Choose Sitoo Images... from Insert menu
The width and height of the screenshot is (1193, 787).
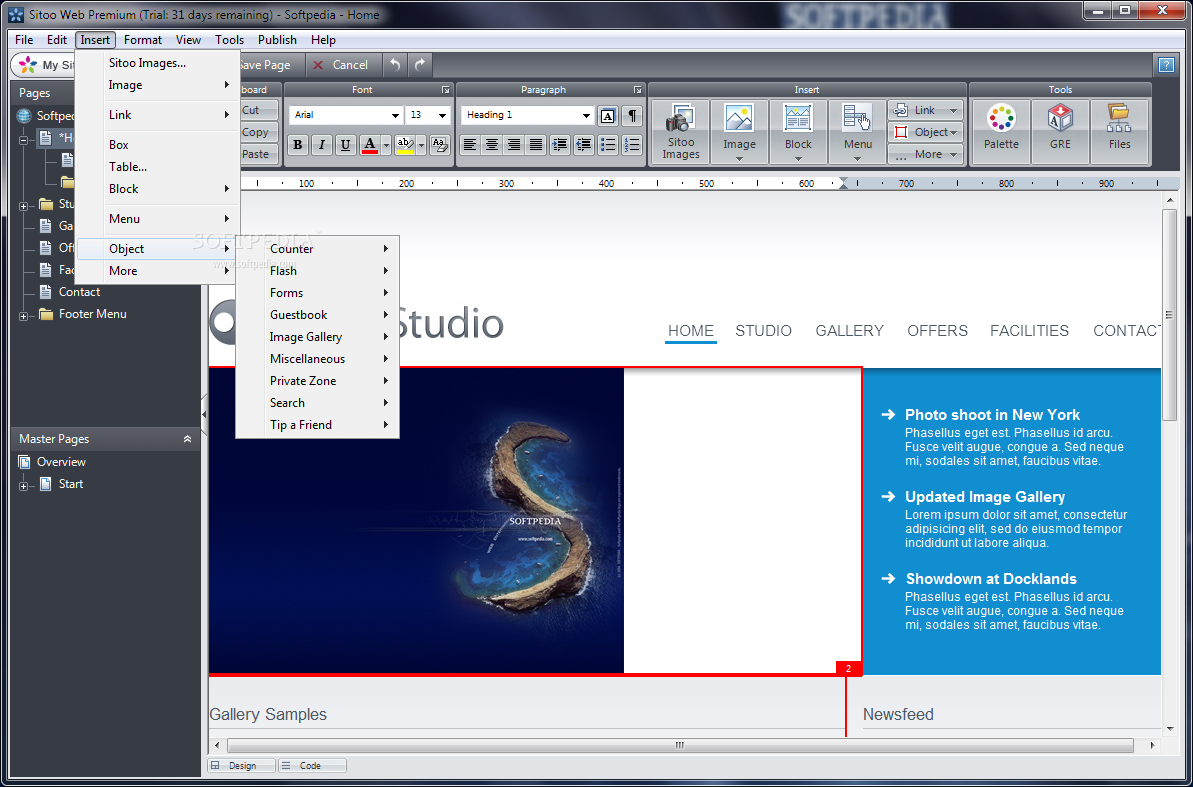pyautogui.click(x=159, y=63)
